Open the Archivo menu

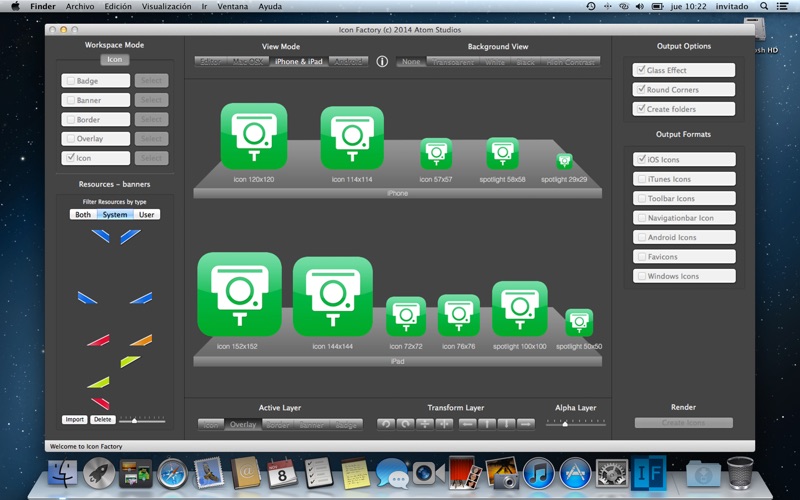80,6
